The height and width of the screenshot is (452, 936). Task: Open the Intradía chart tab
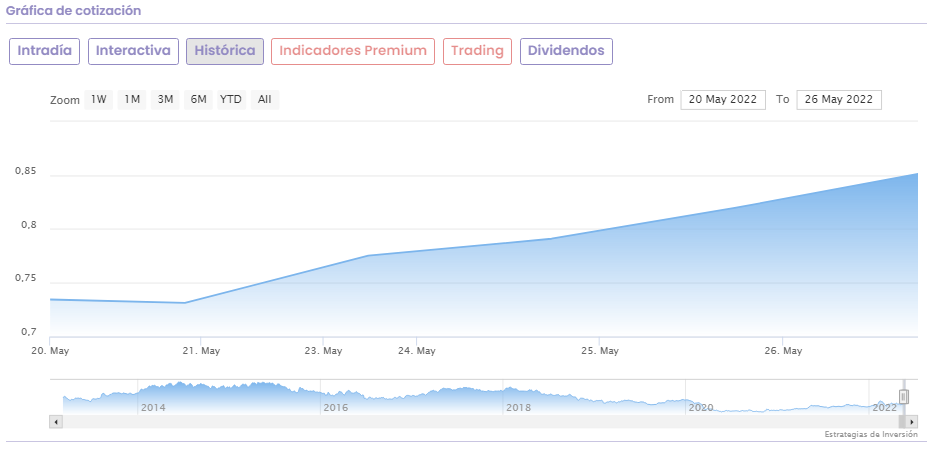[x=45, y=51]
